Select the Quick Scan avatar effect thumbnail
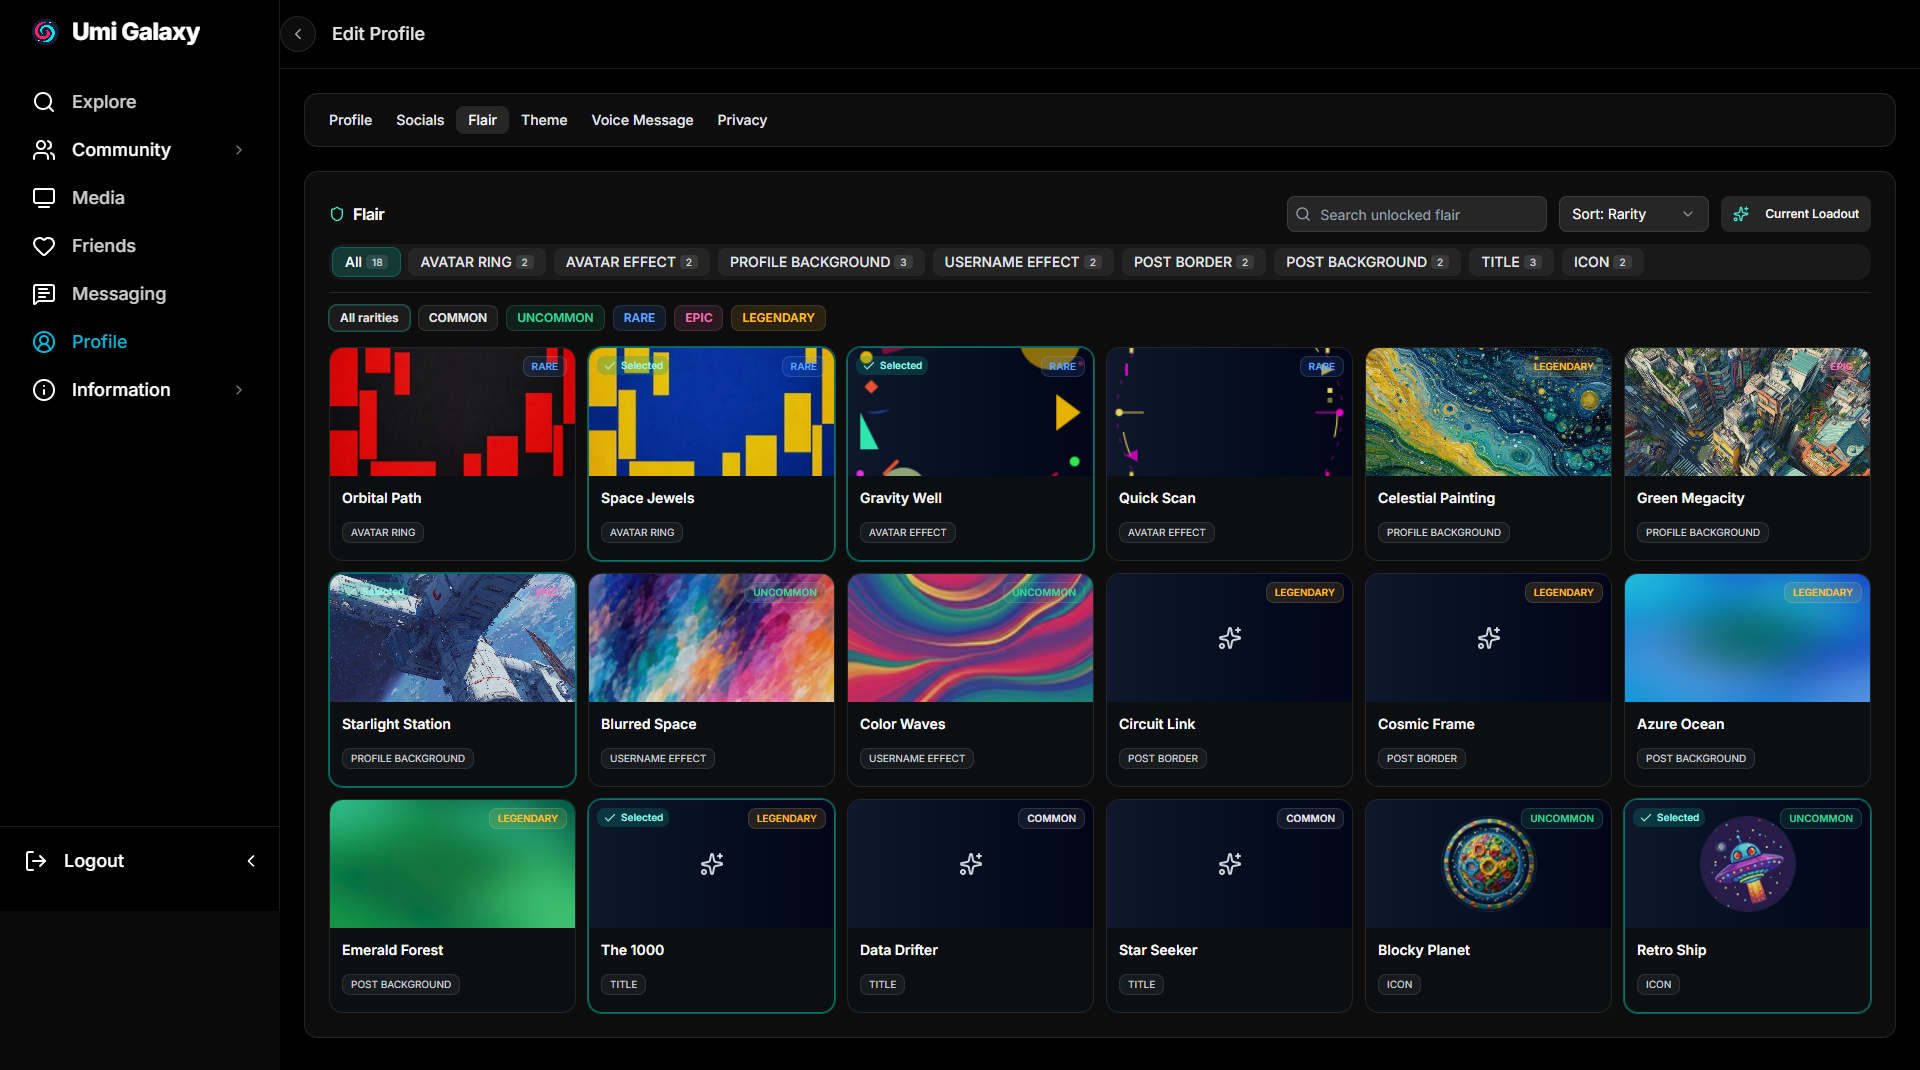Viewport: 1920px width, 1070px height. pos(1230,412)
